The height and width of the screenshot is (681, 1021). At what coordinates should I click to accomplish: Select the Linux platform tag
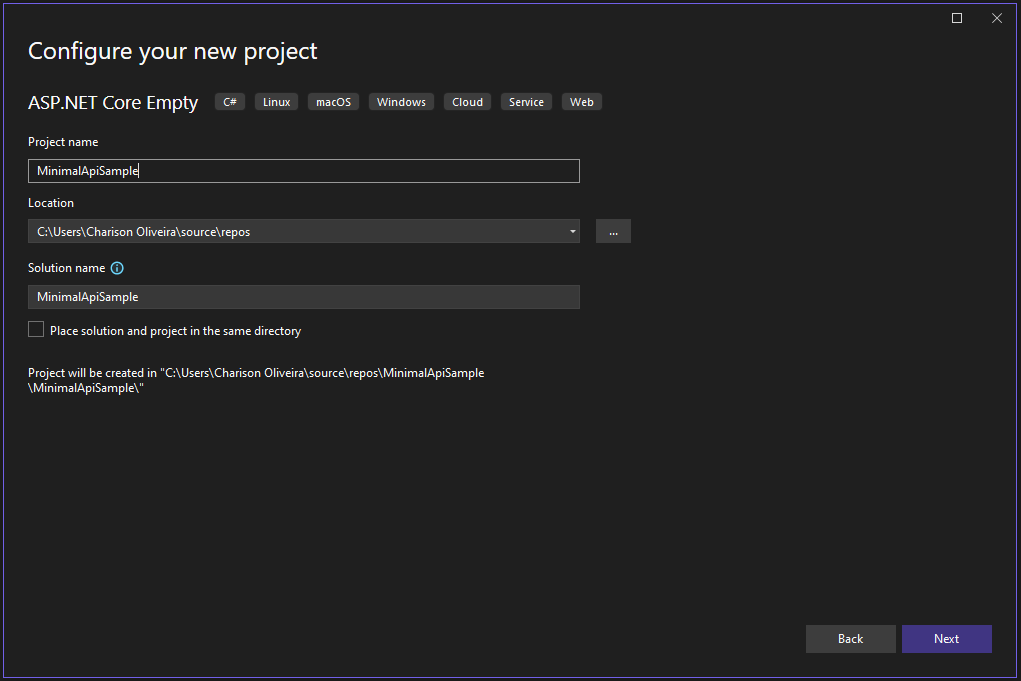pos(276,102)
